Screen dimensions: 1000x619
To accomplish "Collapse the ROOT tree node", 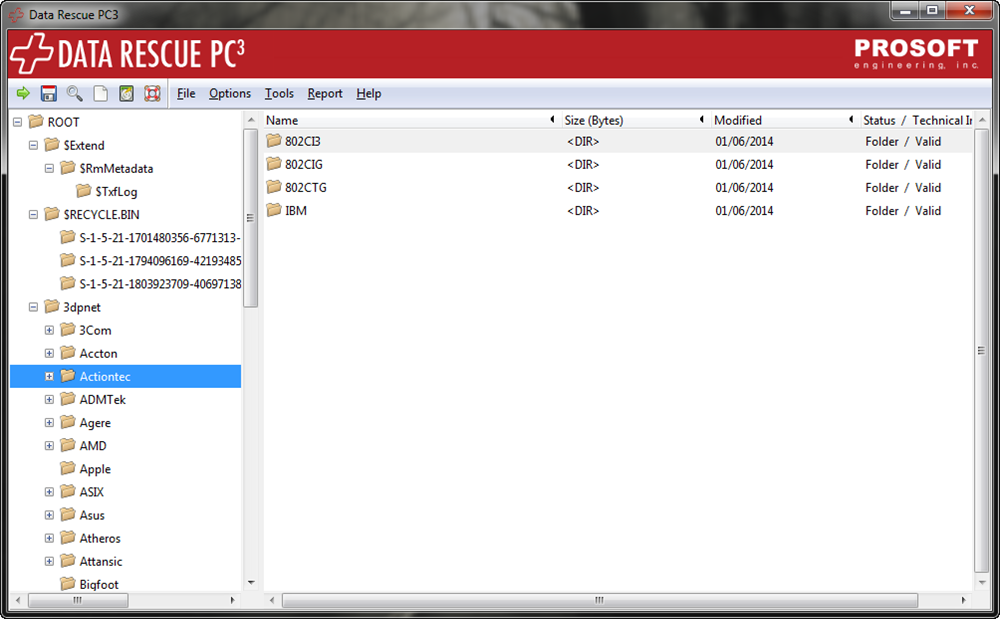I will coord(18,122).
